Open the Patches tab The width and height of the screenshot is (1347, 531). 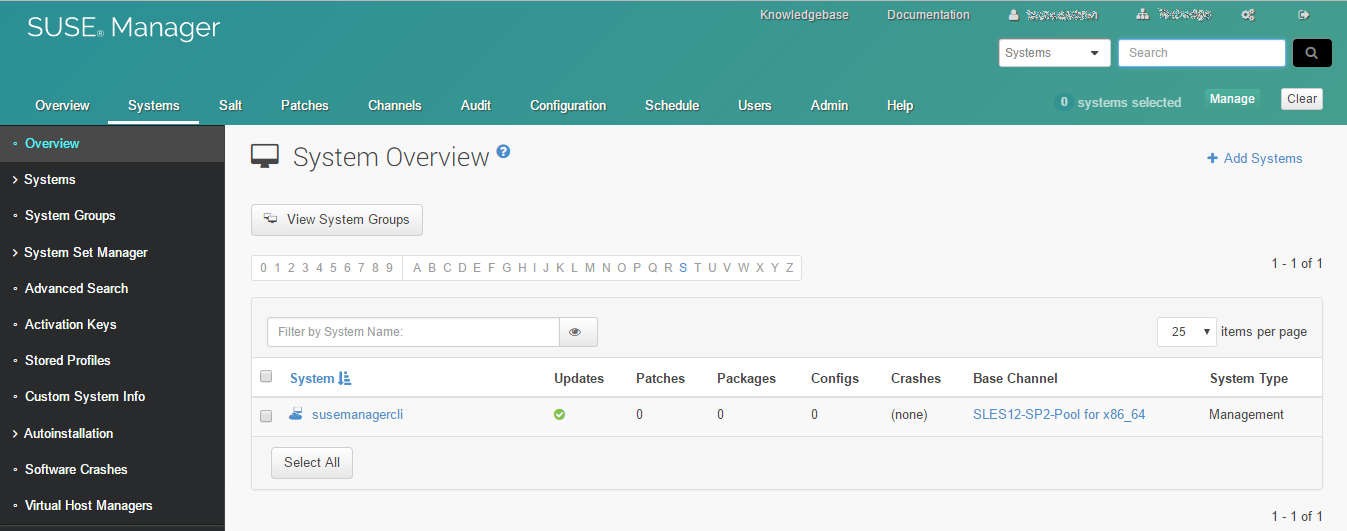click(x=304, y=105)
